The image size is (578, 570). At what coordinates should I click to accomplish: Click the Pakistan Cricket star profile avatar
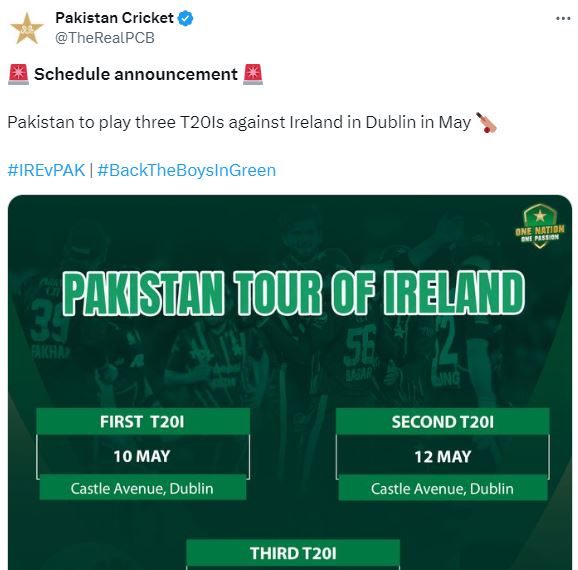click(x=27, y=28)
